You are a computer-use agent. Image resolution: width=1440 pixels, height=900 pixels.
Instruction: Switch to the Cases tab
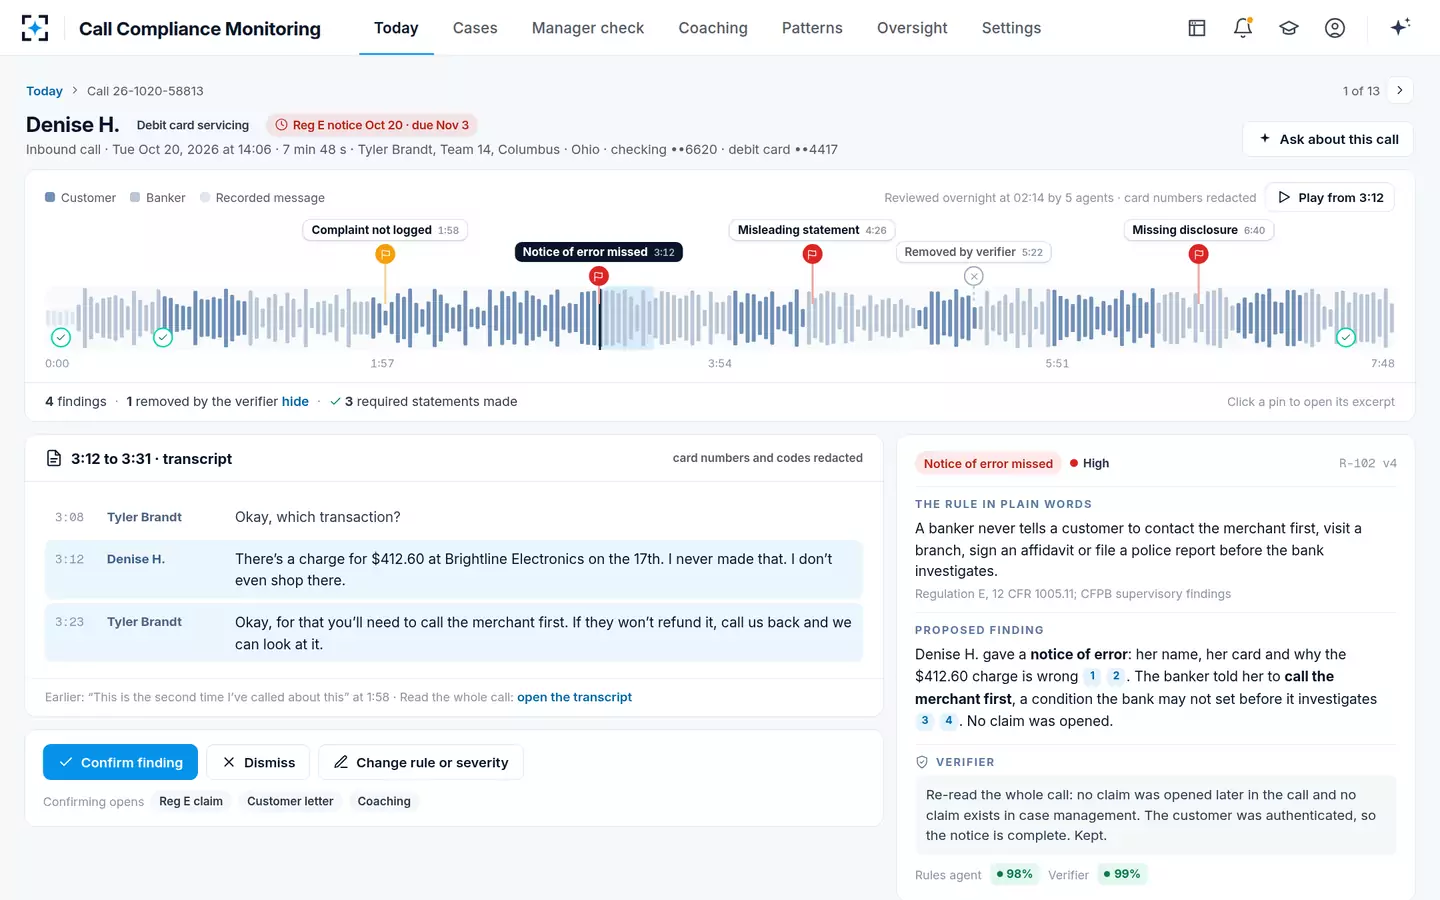(475, 28)
